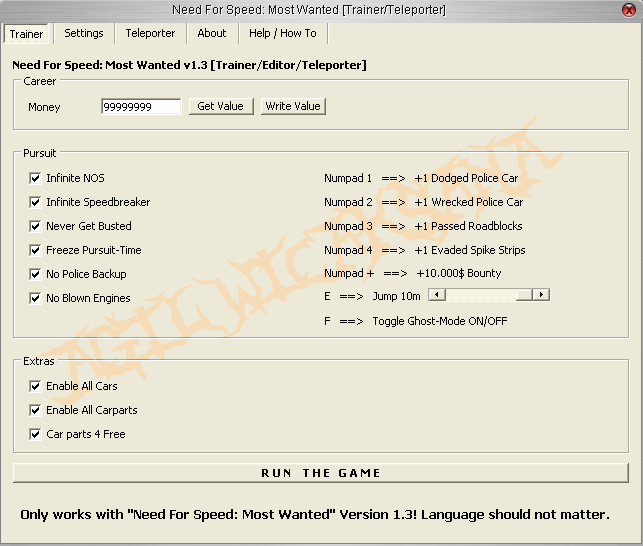
Task: Click the 'Money' label
Action: (x=44, y=107)
